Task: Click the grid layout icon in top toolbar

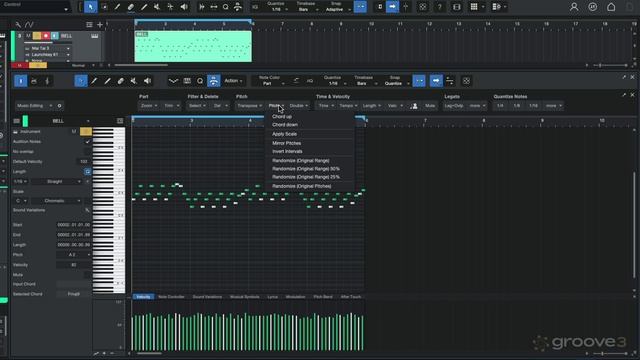Action: 474,7
